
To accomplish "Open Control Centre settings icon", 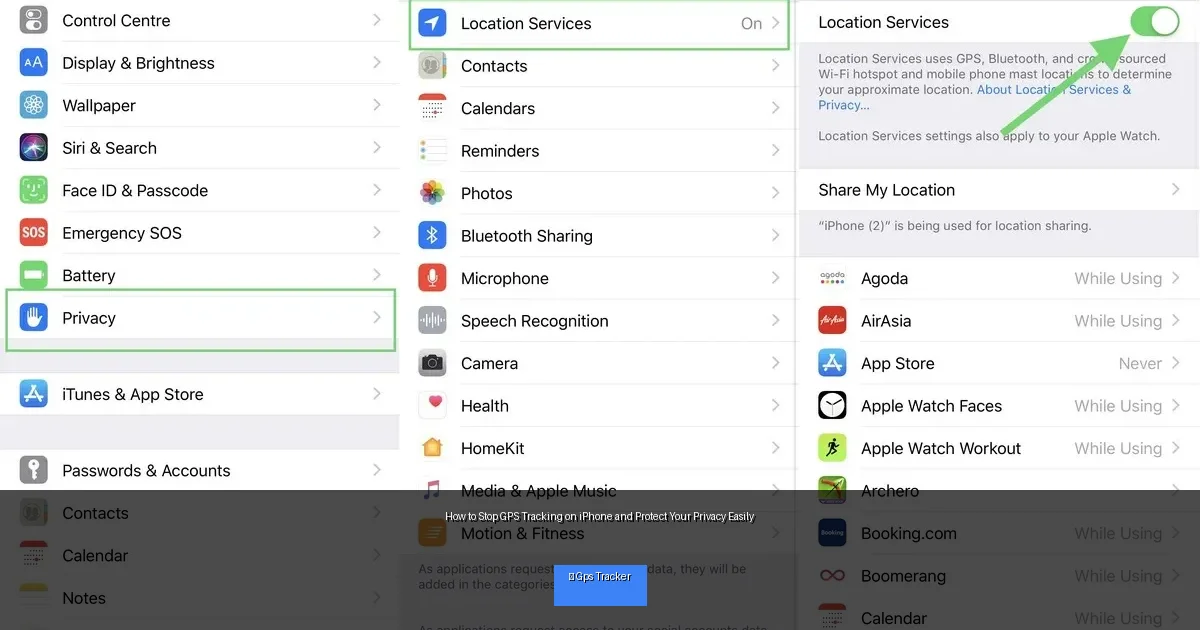I will point(34,20).
